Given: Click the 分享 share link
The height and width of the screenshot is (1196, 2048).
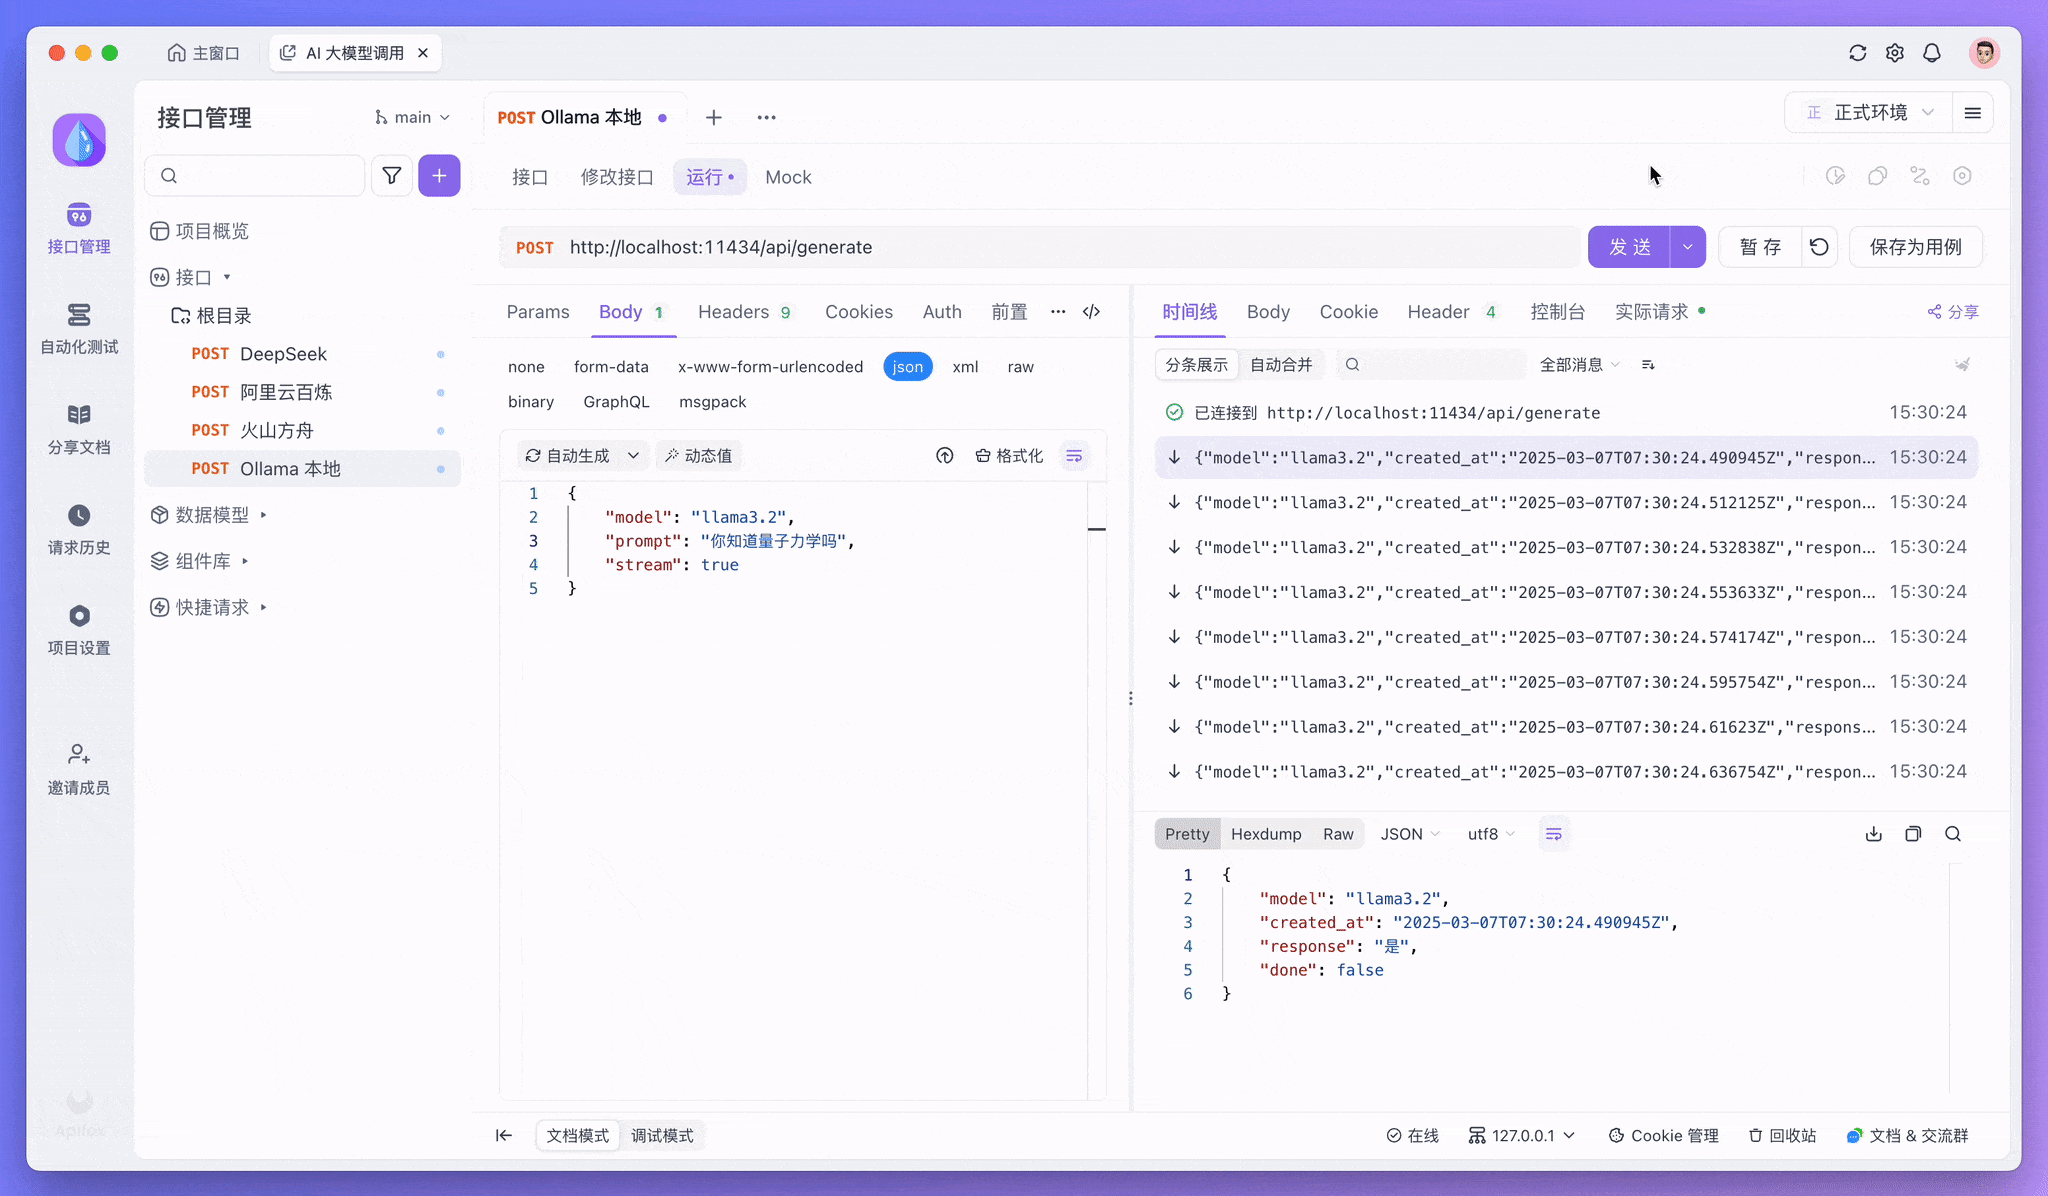Looking at the screenshot, I should pyautogui.click(x=1953, y=312).
